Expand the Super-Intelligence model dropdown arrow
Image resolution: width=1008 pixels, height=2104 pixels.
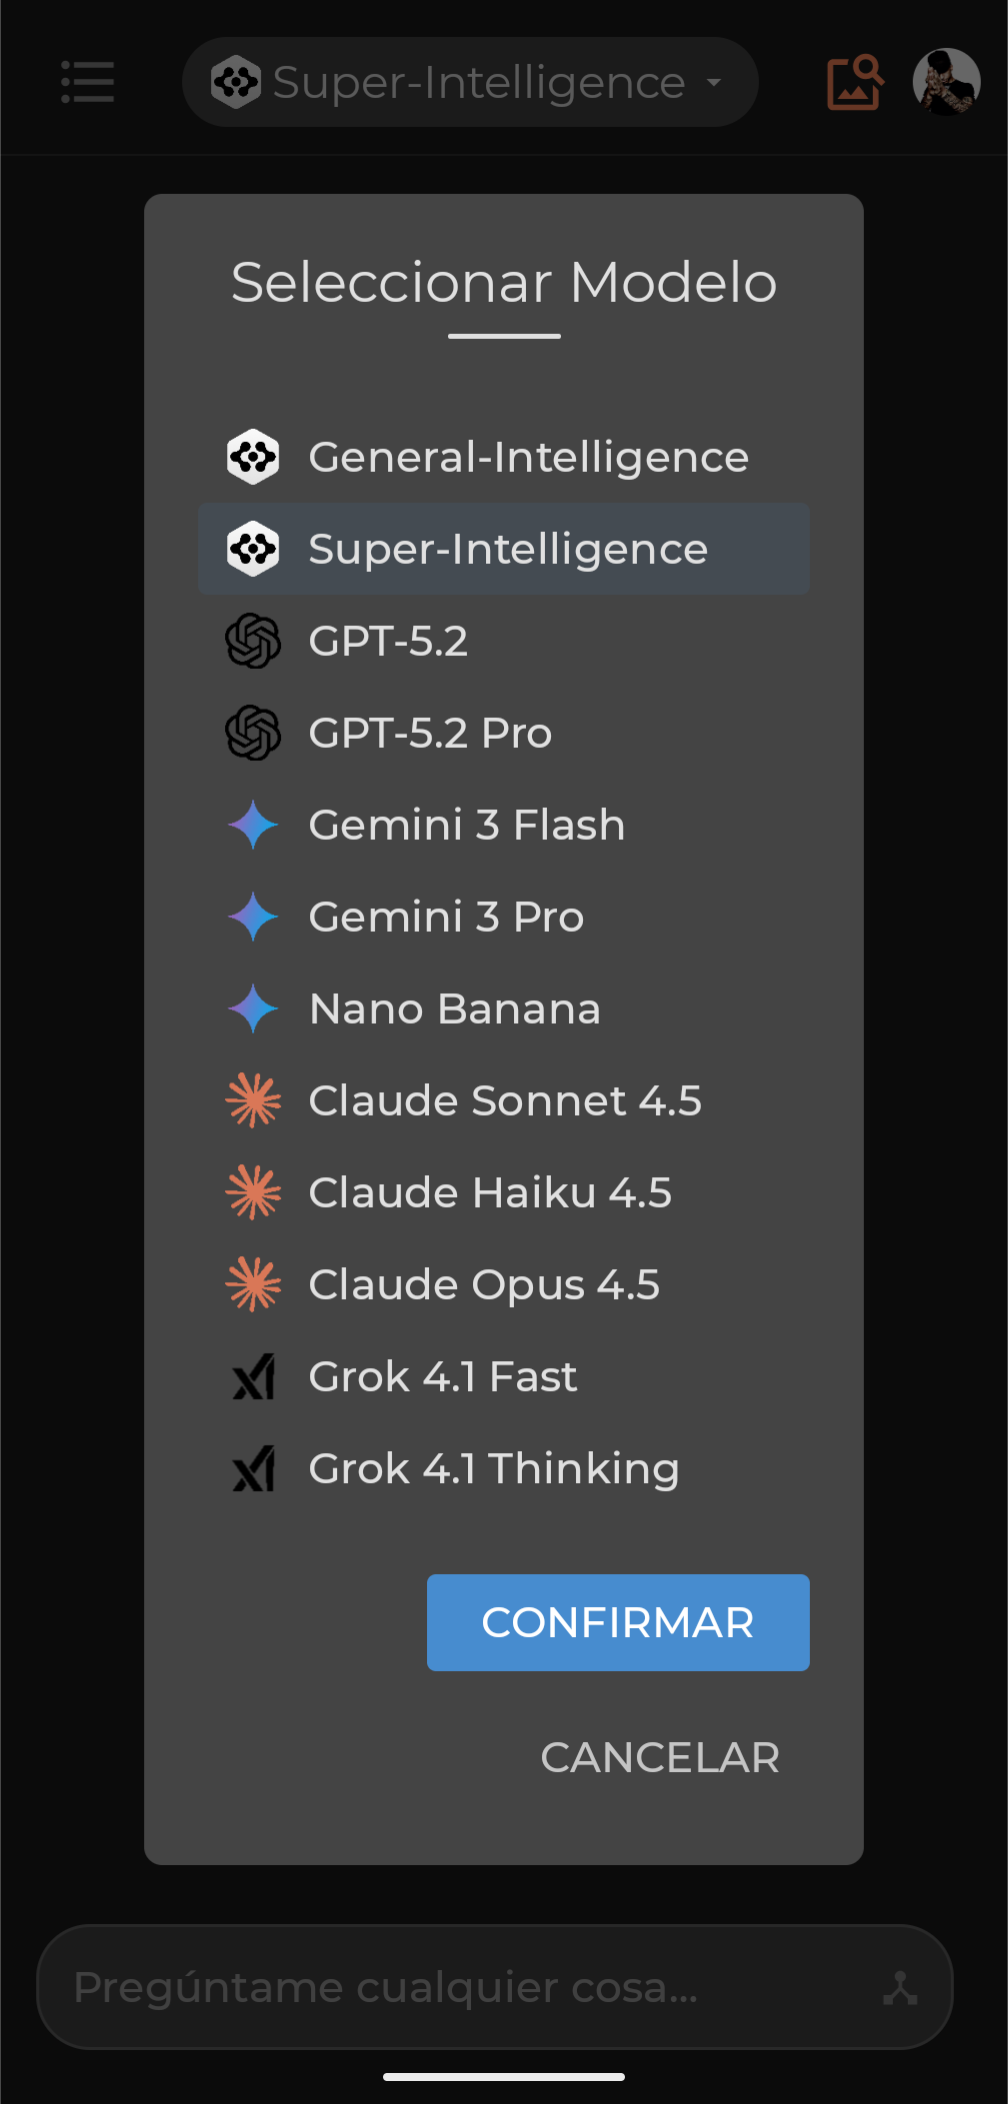click(714, 82)
